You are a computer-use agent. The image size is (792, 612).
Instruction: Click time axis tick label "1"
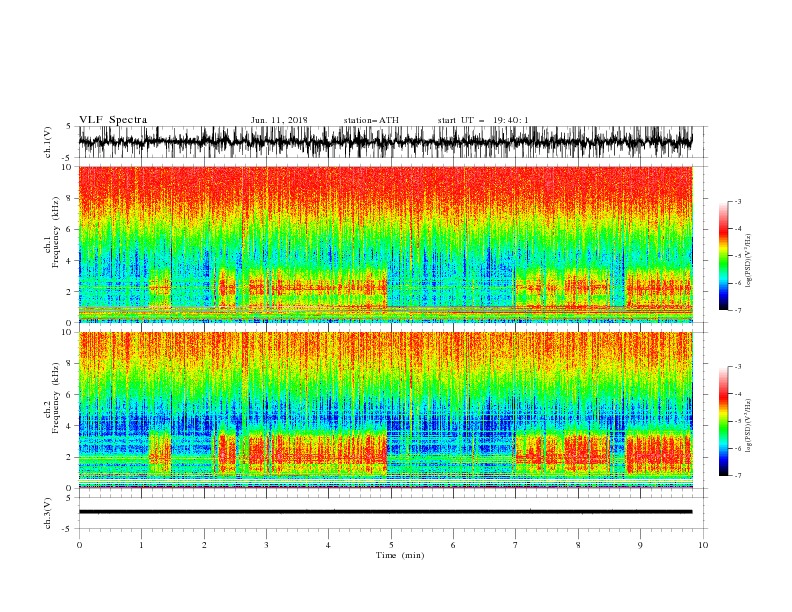click(141, 545)
